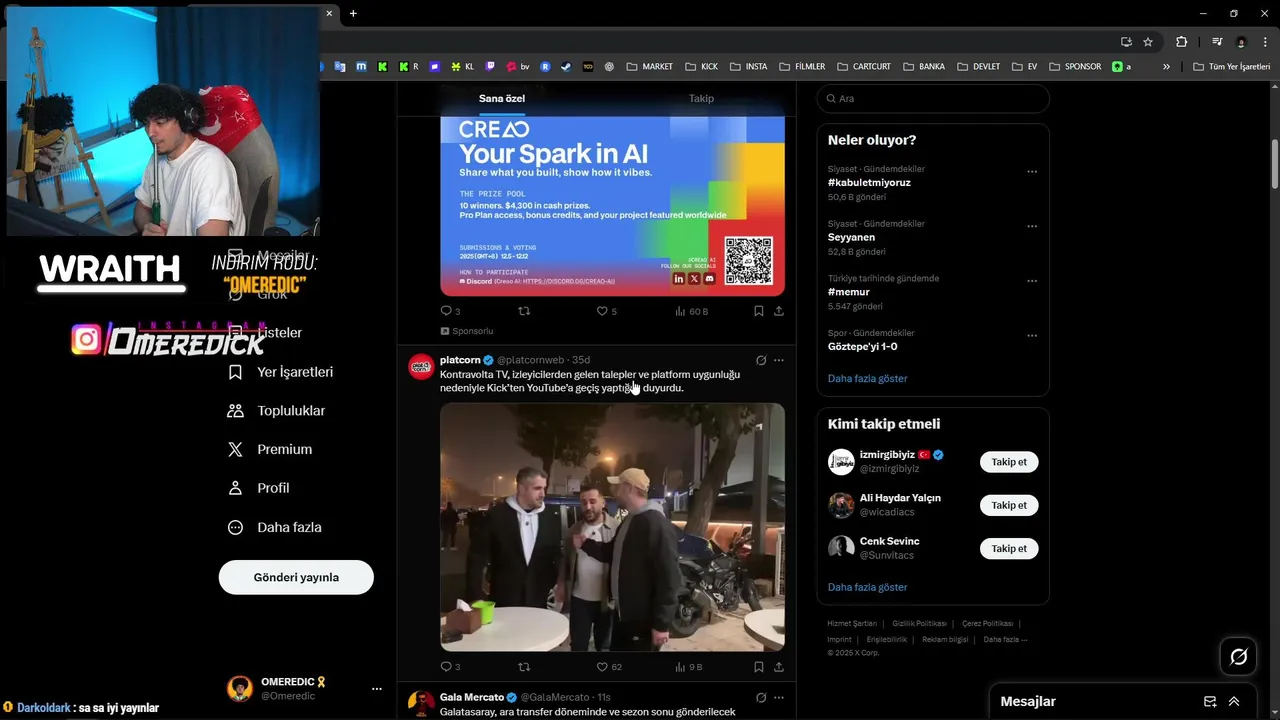Click the Gönderi yayınla button

coord(296,577)
